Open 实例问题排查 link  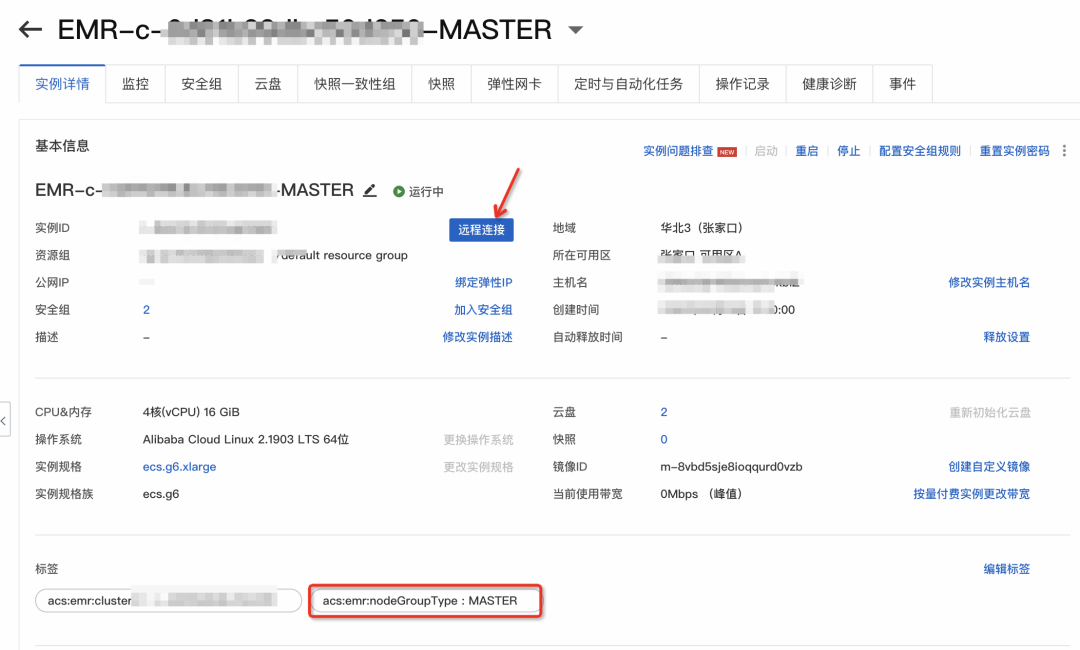(678, 151)
